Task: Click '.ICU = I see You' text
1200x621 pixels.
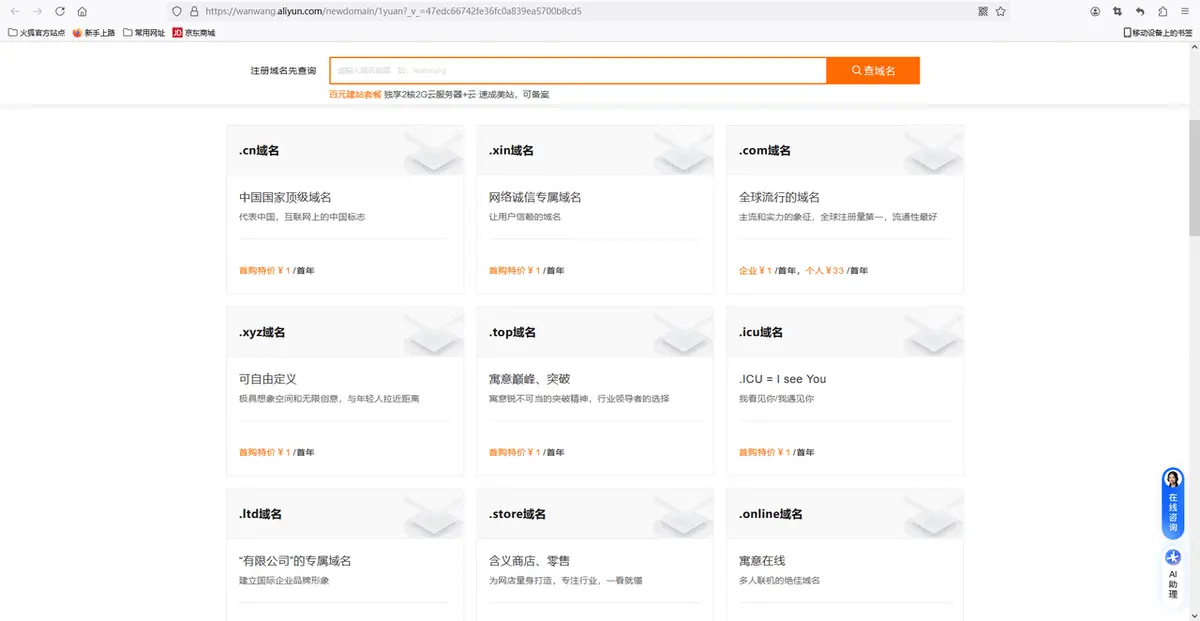Action: [x=782, y=380]
